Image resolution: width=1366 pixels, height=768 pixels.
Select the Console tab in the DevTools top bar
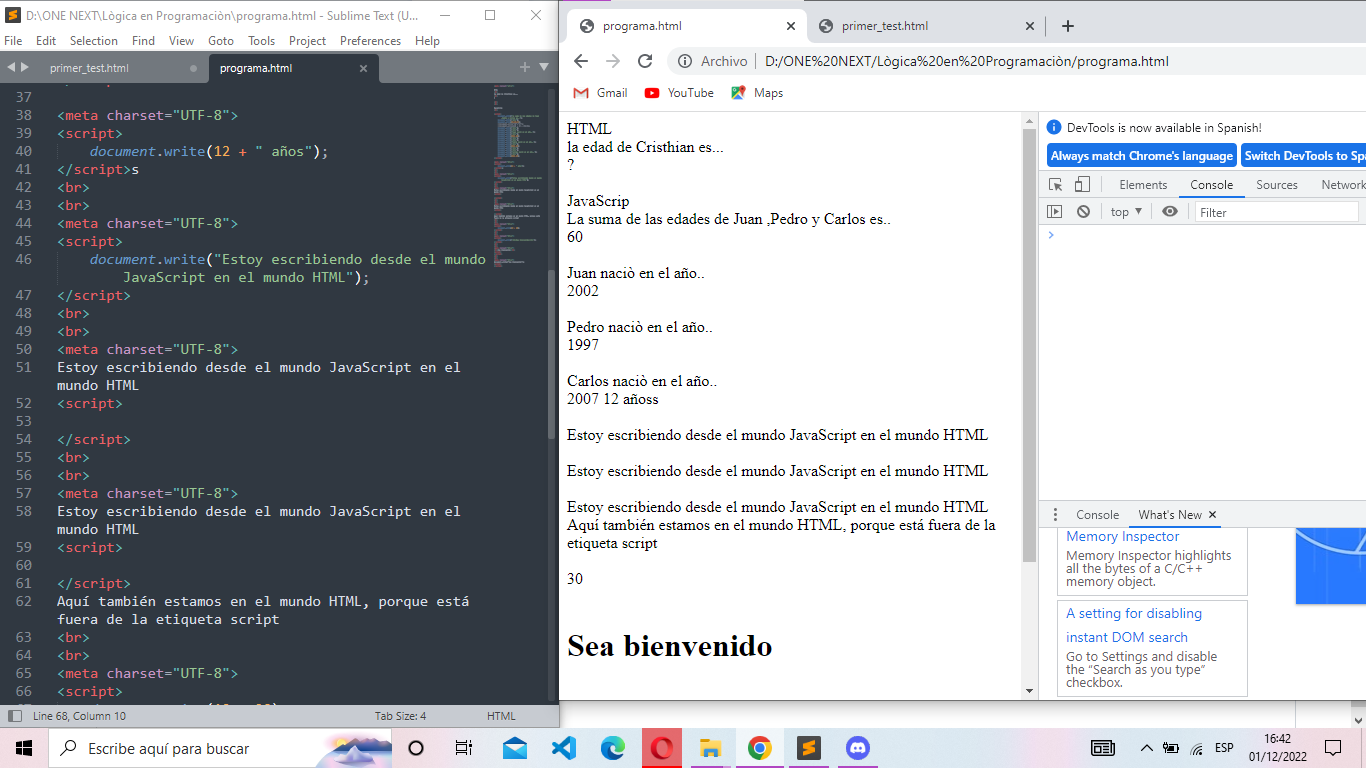click(x=1211, y=185)
